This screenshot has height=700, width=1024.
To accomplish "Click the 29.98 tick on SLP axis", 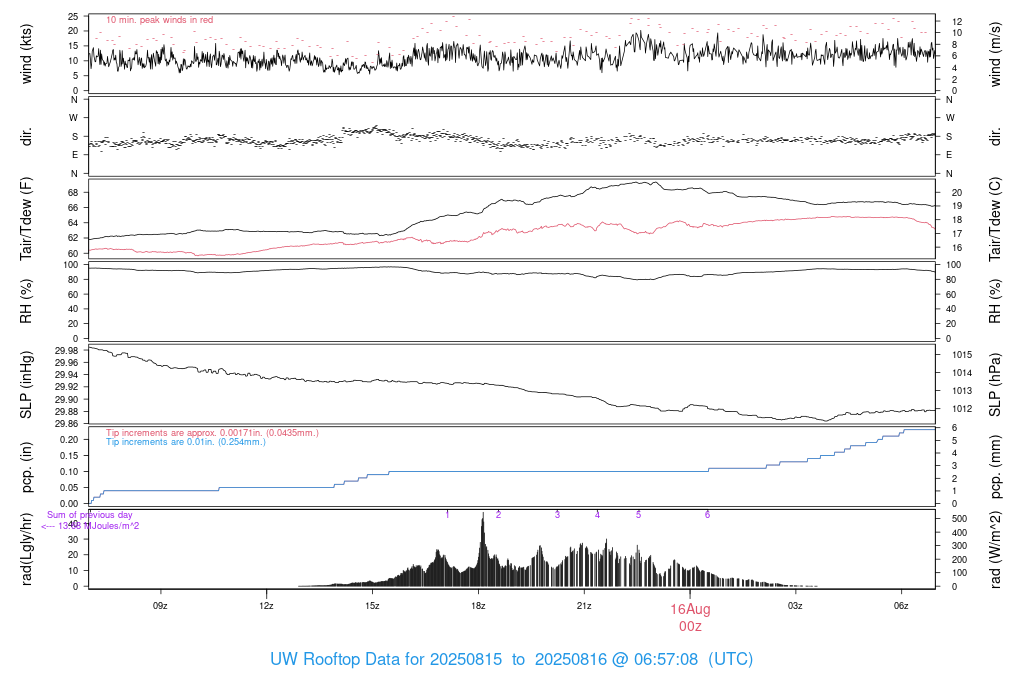I will (67, 351).
